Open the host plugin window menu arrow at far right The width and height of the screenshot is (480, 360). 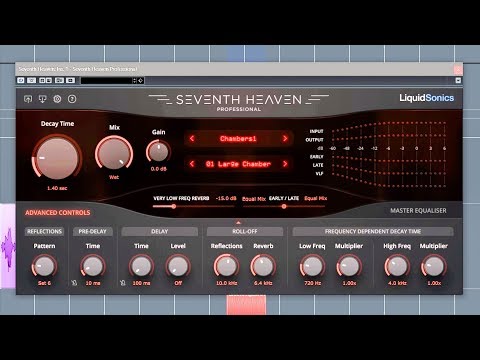click(x=458, y=80)
